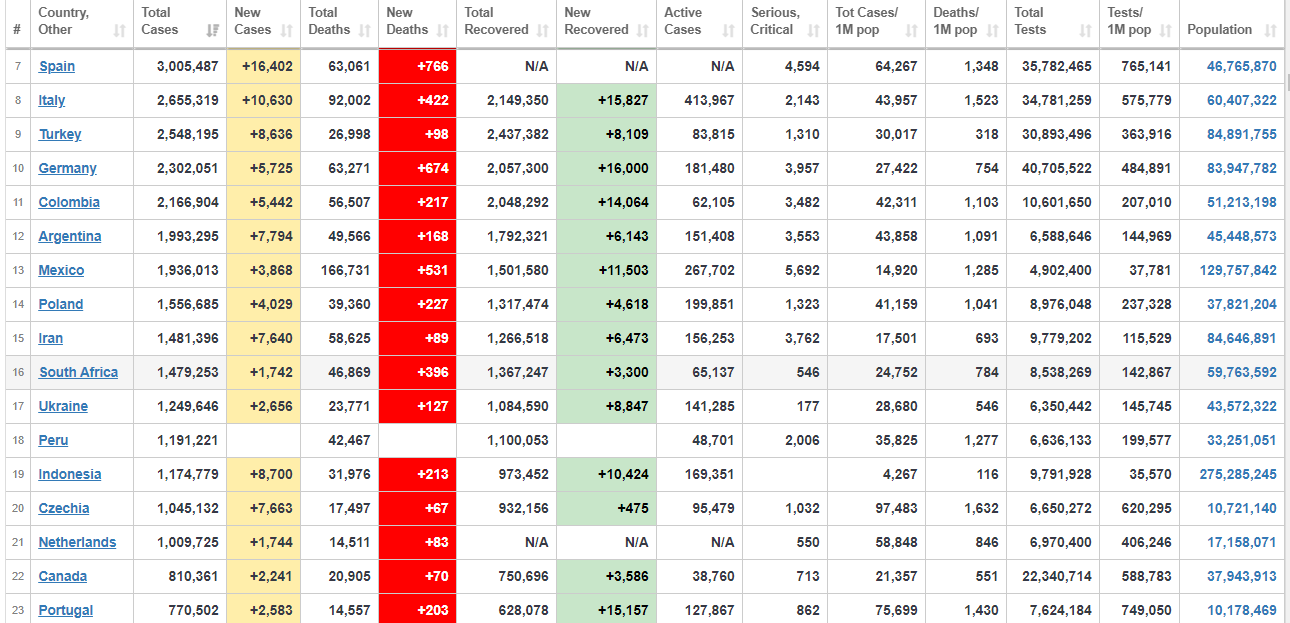Select Canada's total tests value 22,340,714
Viewport: 1290px width, 623px height.
pos(1053,576)
